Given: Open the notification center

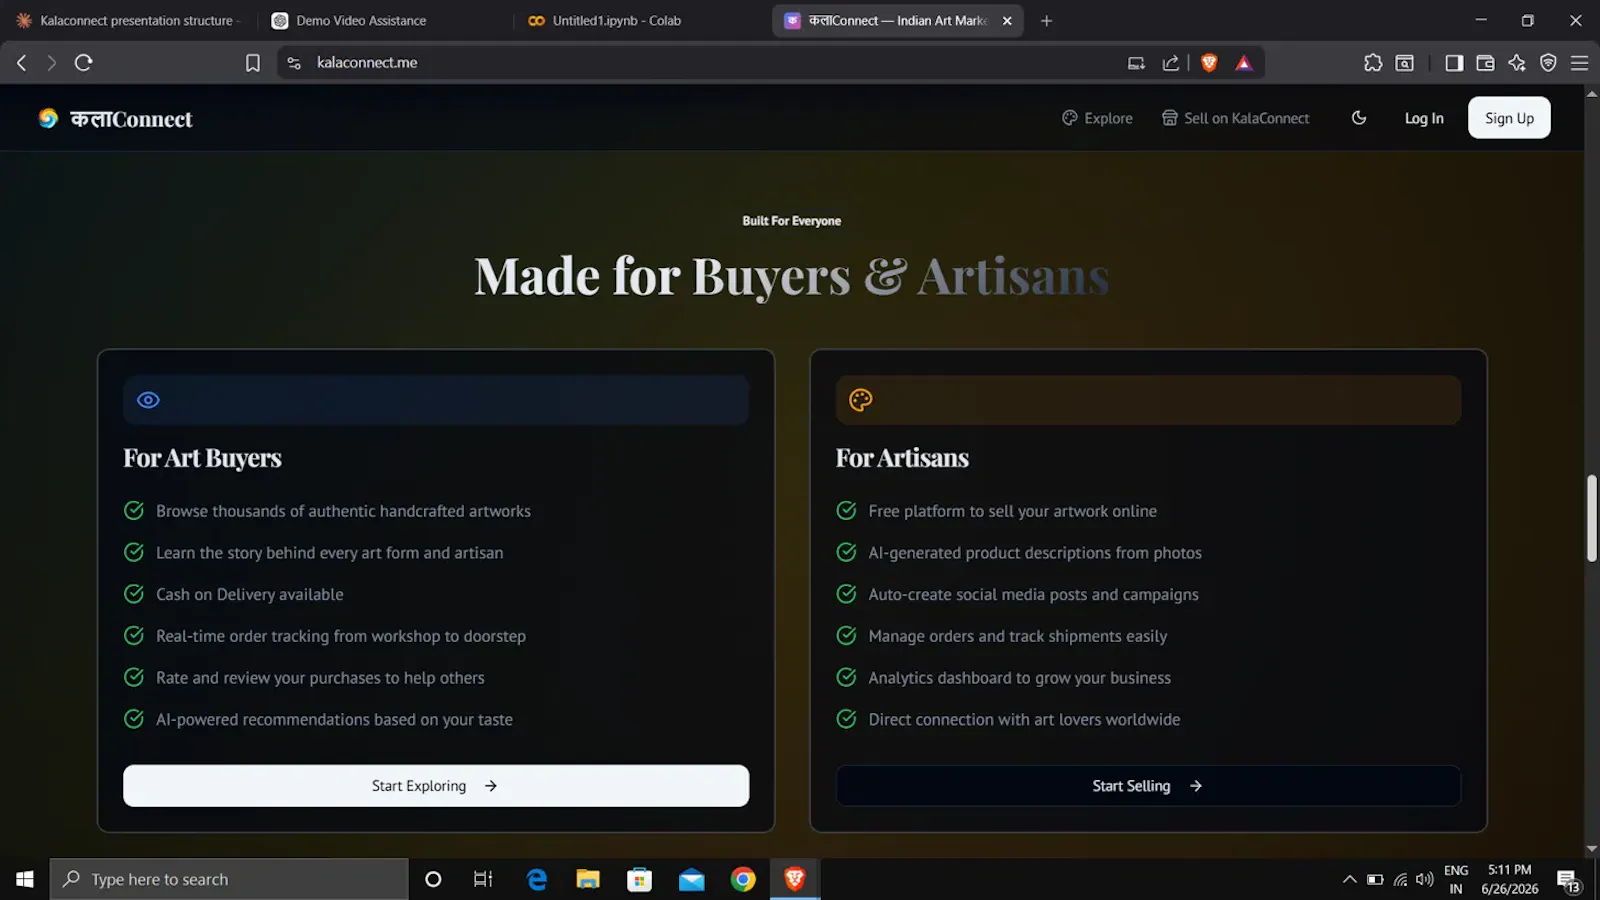Looking at the screenshot, I should click(1568, 880).
